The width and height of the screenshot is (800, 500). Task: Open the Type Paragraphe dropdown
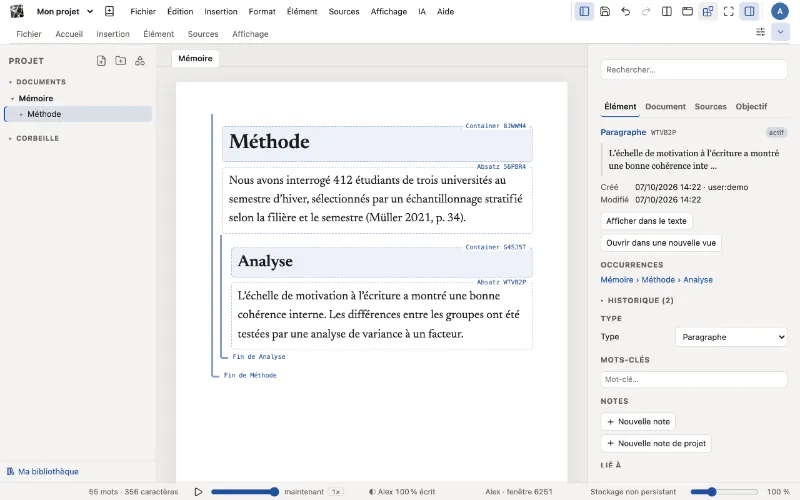(x=731, y=337)
